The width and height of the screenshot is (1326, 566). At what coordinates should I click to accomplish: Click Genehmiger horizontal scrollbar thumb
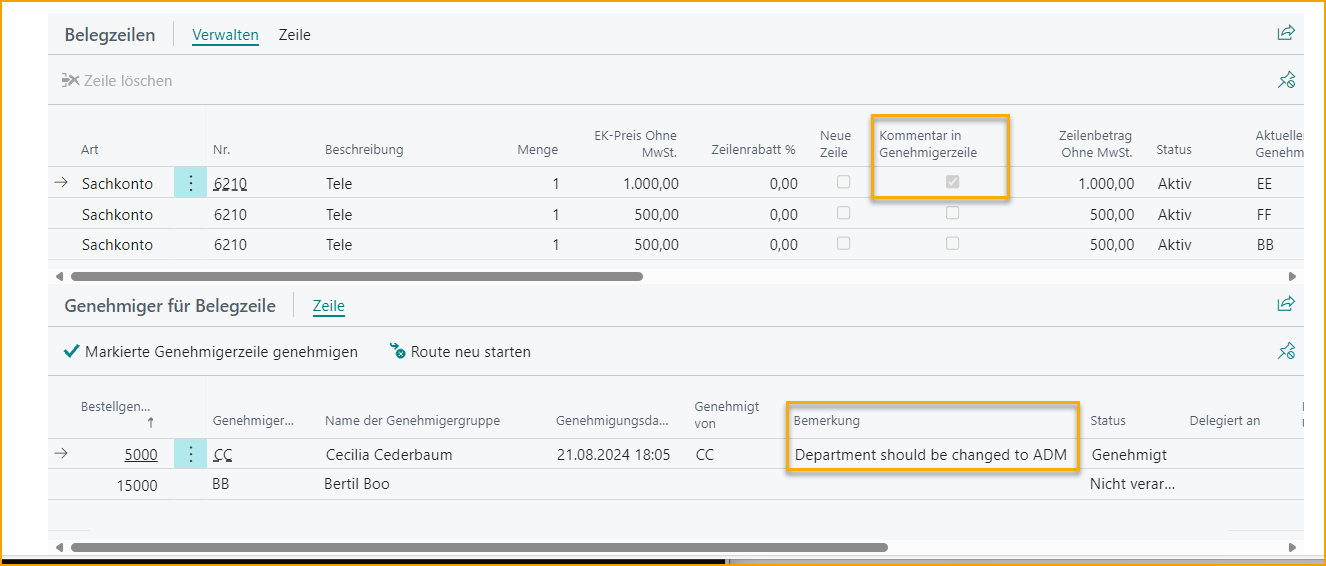[x=479, y=547]
